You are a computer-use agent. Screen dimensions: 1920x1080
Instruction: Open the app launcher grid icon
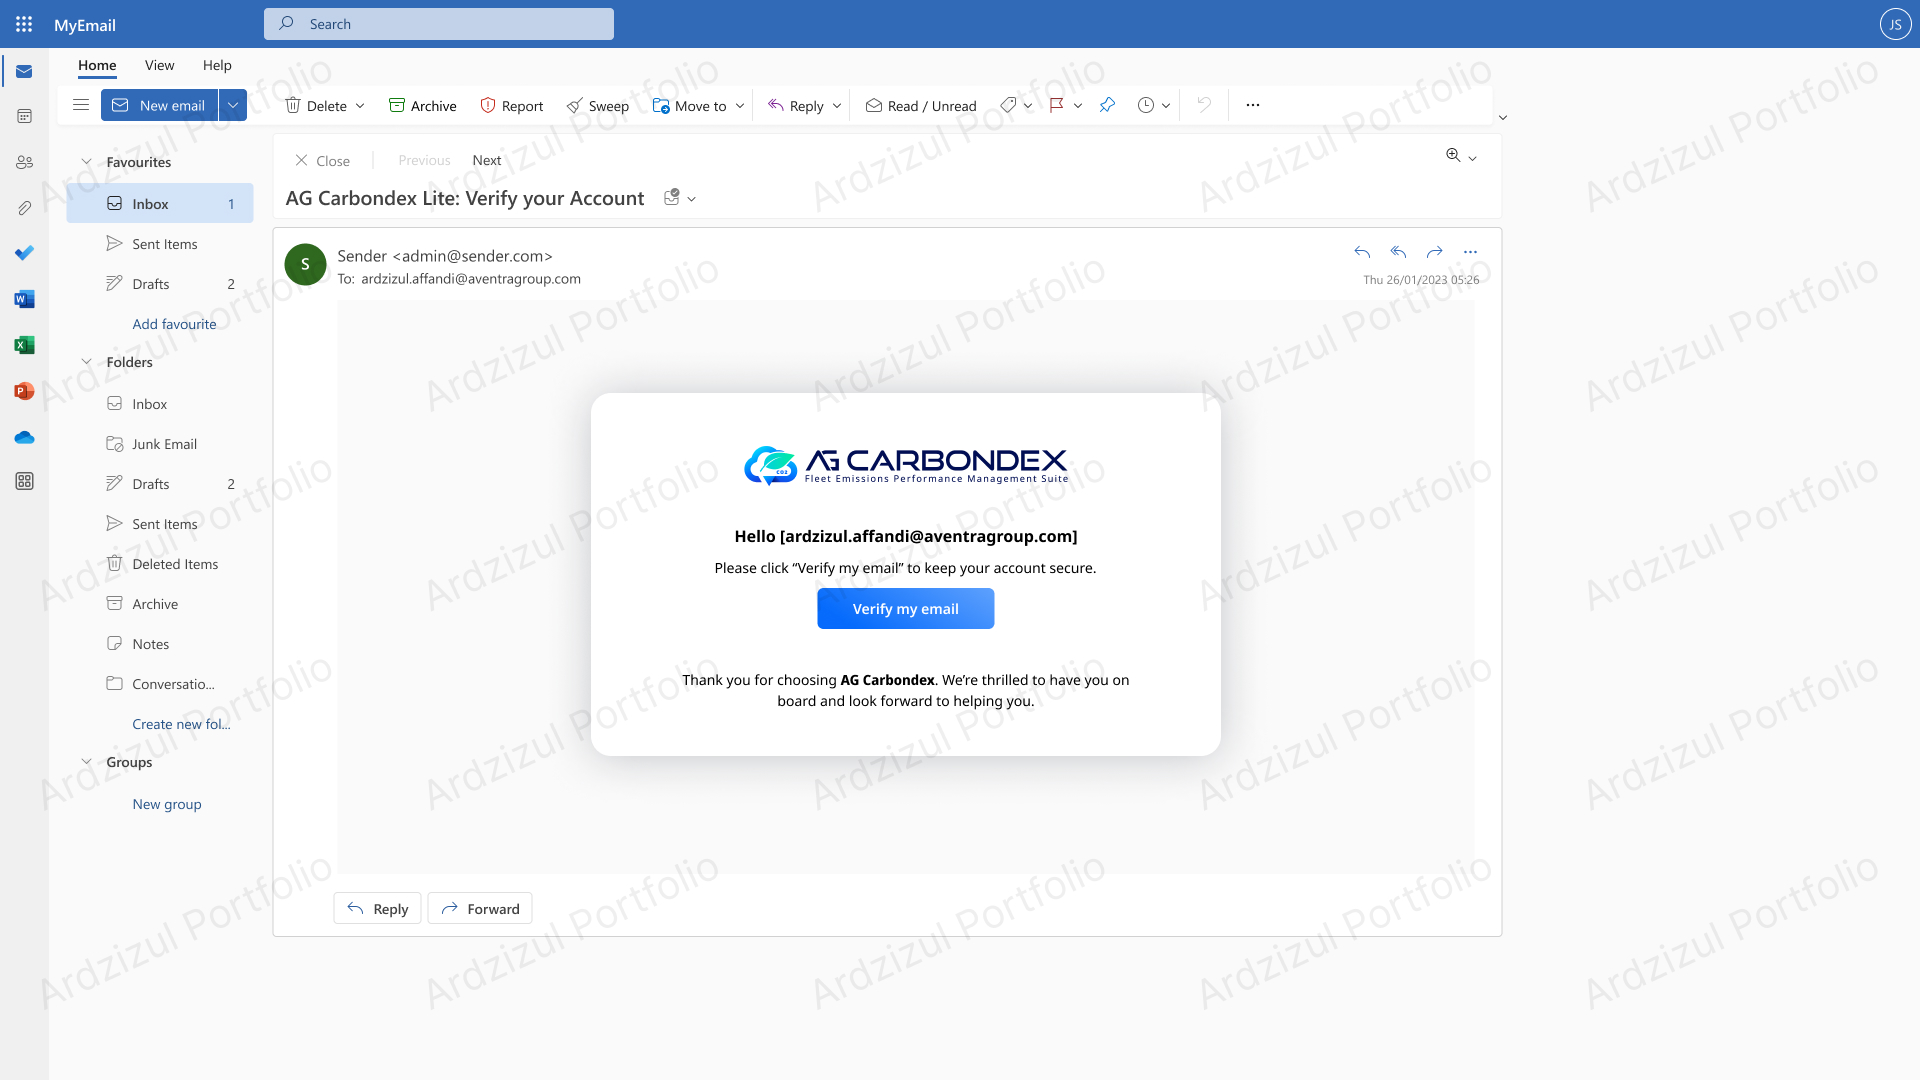(x=24, y=24)
